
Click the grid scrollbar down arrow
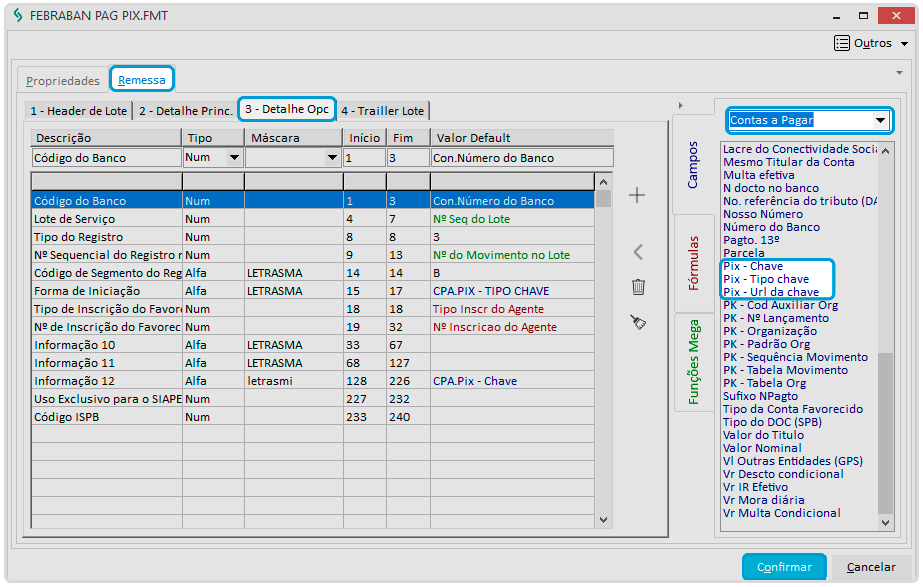[603, 520]
